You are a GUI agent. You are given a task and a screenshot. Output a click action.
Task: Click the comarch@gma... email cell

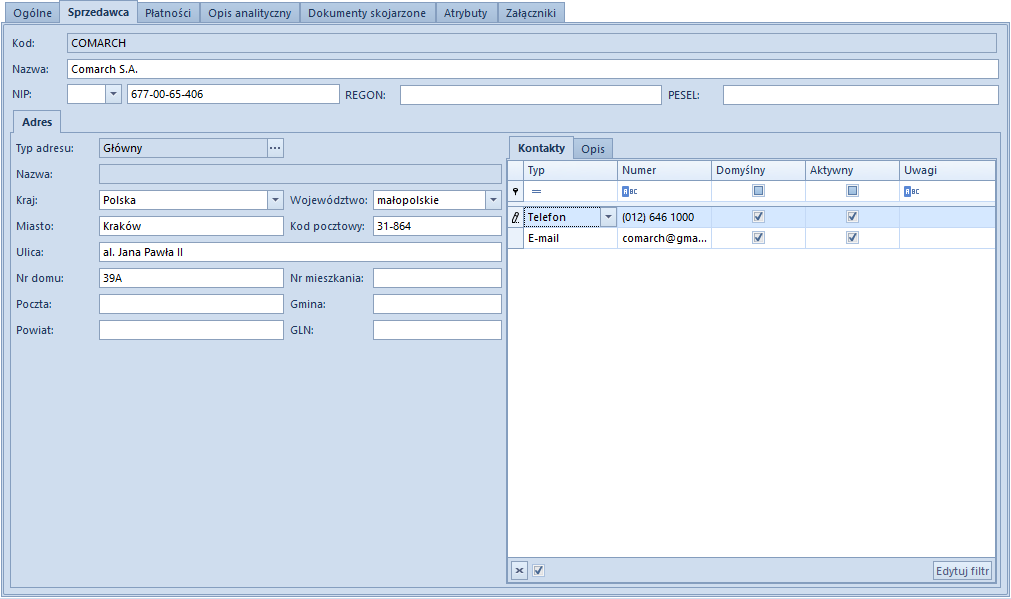(x=664, y=238)
